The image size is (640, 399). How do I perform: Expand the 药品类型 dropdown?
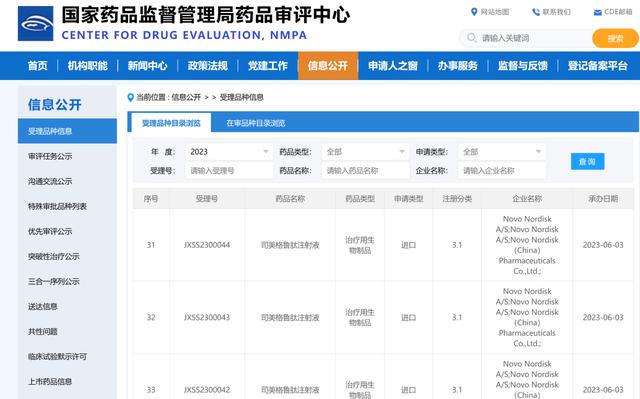365,152
